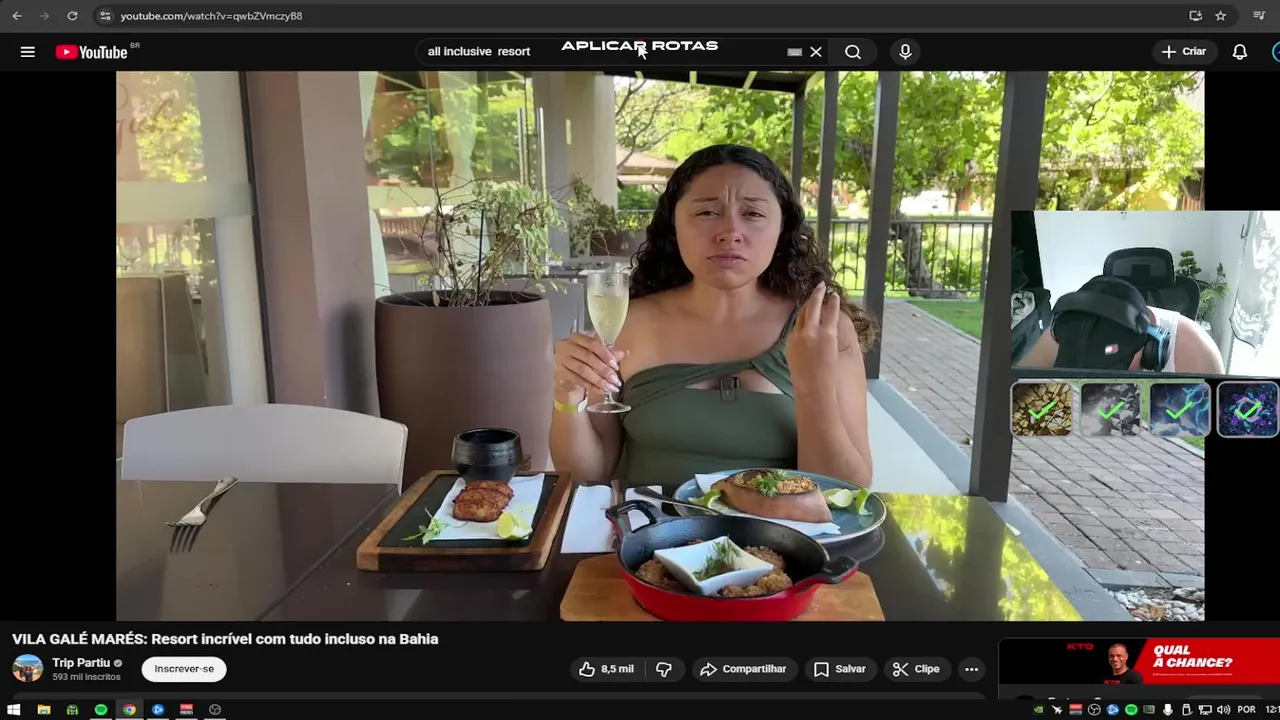Subscribe with the Inscrever-se button
Screen dimensions: 1280x720
[184, 669]
